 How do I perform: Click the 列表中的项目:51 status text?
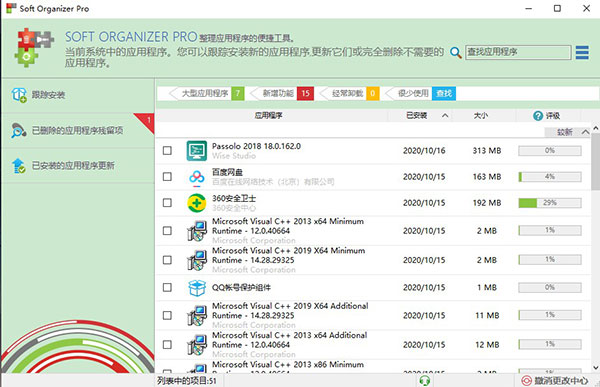pyautogui.click(x=186, y=380)
